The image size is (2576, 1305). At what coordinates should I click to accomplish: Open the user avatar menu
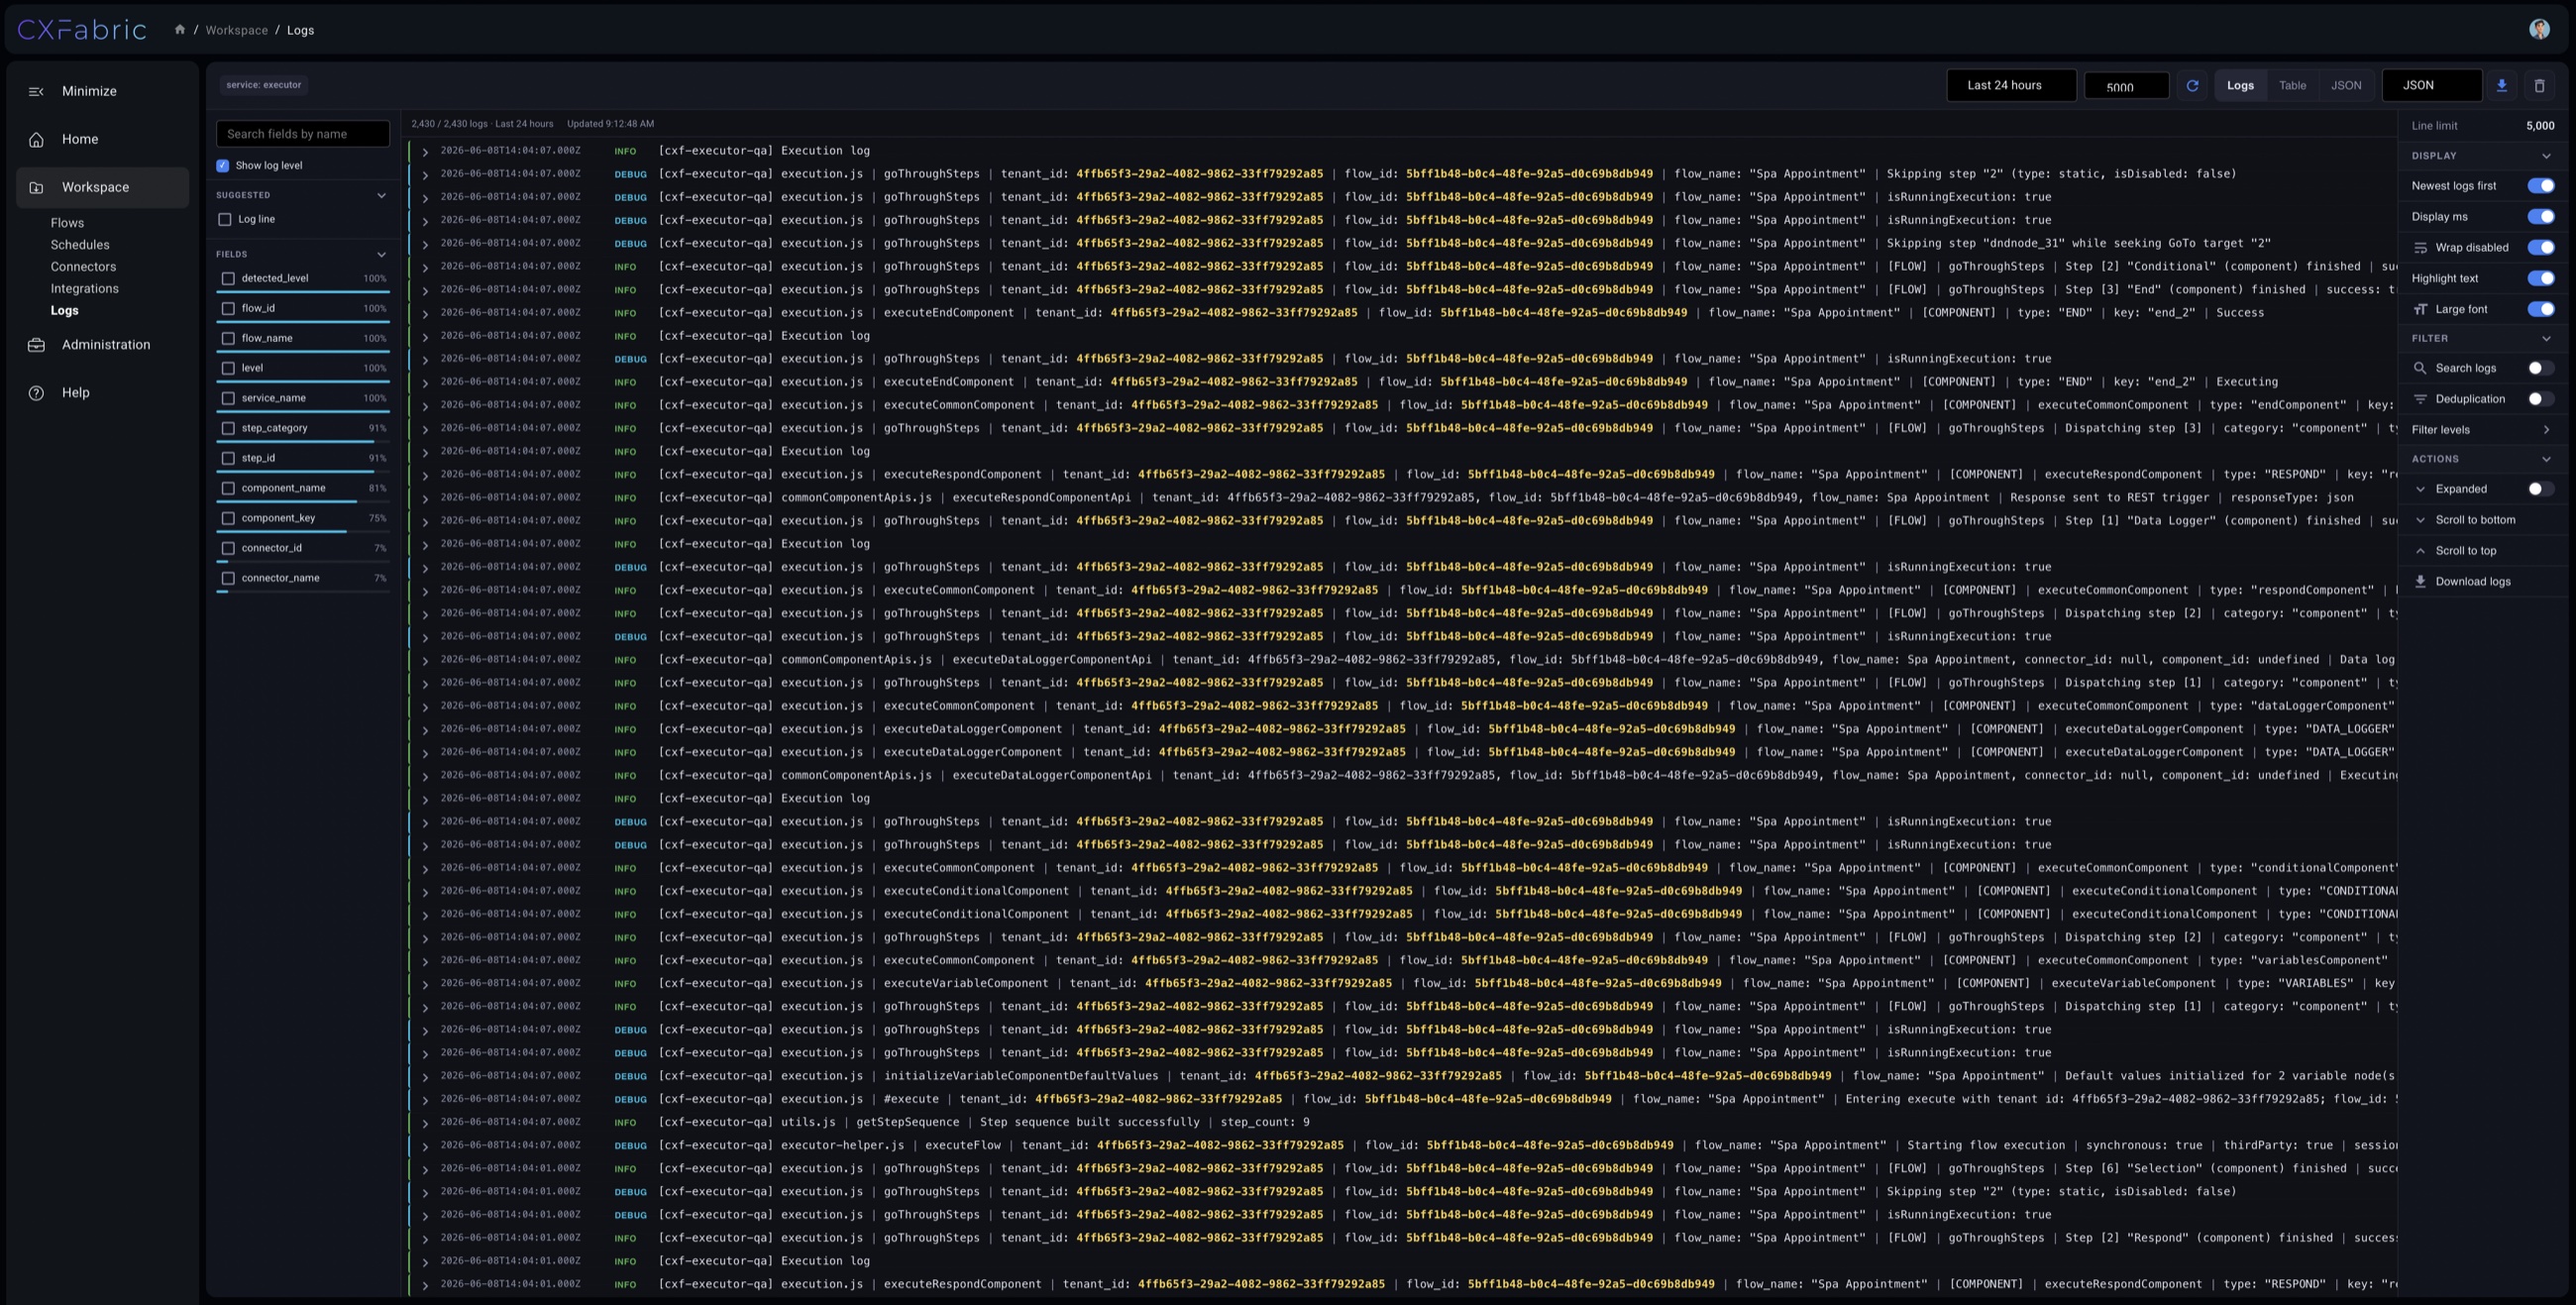pyautogui.click(x=2539, y=29)
